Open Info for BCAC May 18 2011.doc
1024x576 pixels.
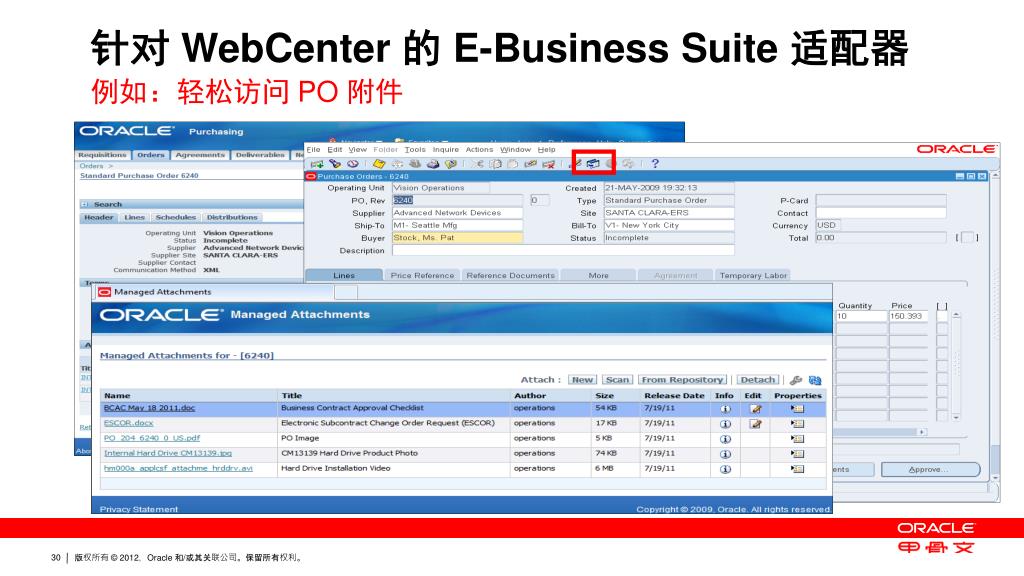pyautogui.click(x=725, y=409)
